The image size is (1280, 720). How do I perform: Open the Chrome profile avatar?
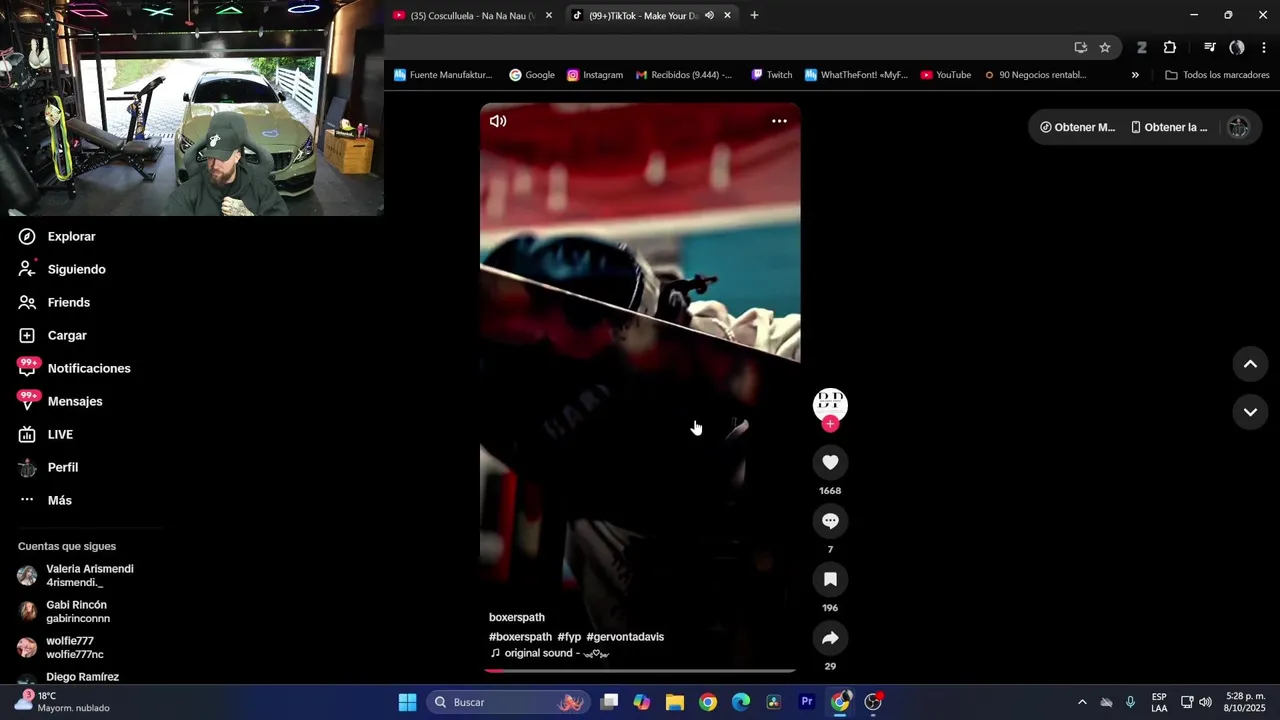click(1237, 48)
